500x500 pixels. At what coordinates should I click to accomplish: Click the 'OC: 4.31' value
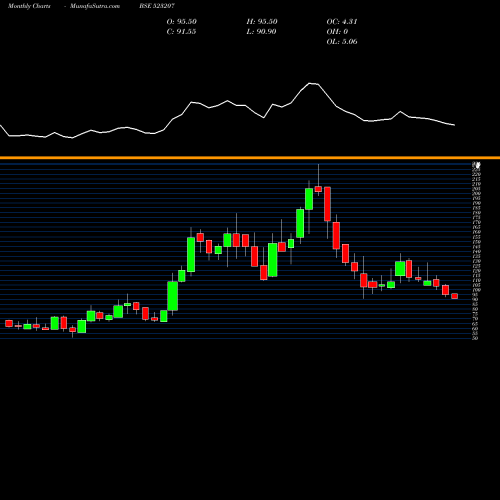(342, 22)
